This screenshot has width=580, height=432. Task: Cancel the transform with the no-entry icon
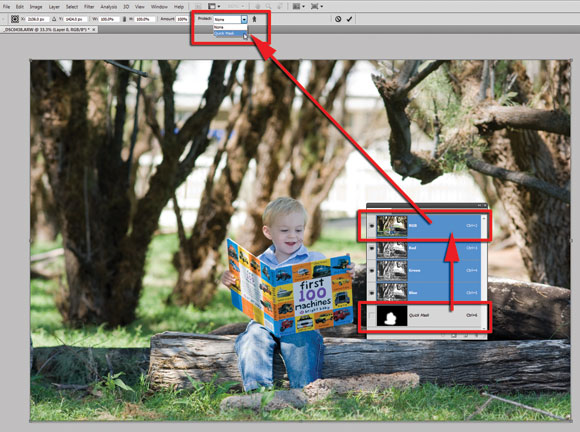pos(338,19)
